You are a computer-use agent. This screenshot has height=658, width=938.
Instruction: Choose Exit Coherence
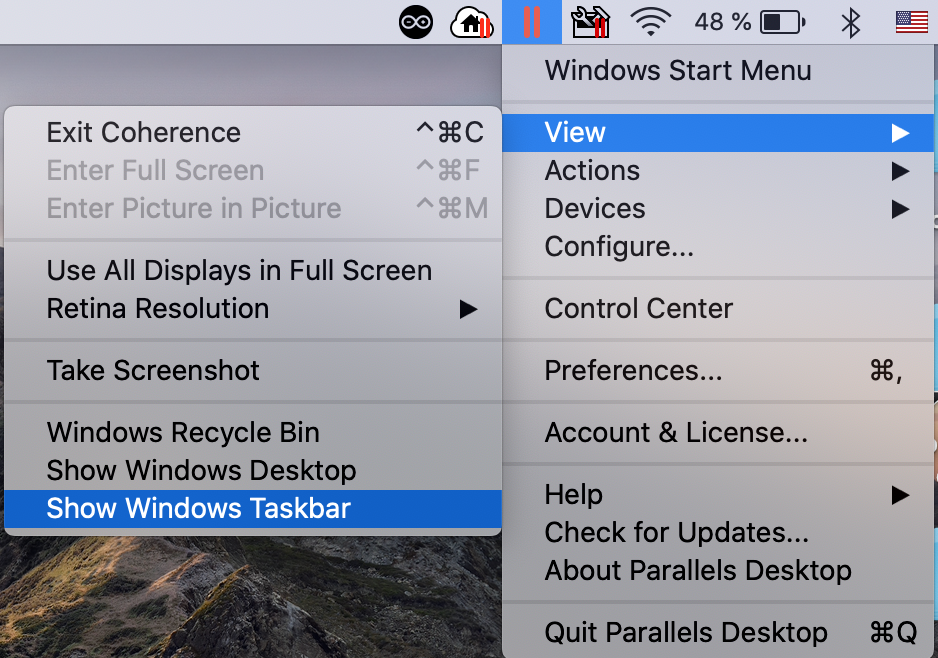tap(253, 133)
